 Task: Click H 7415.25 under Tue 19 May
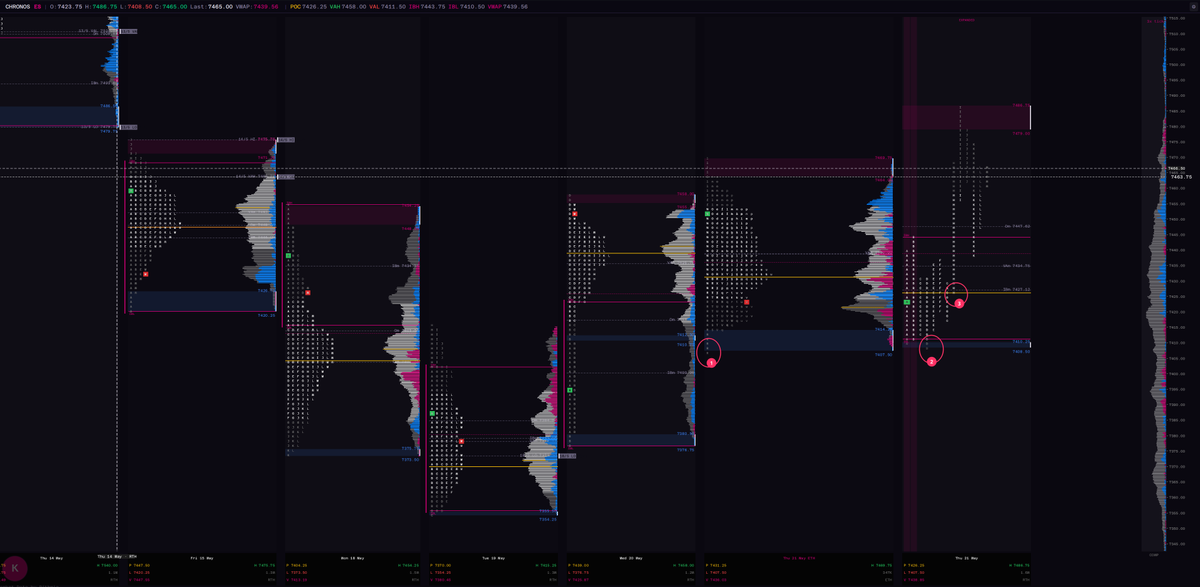pyautogui.click(x=547, y=565)
